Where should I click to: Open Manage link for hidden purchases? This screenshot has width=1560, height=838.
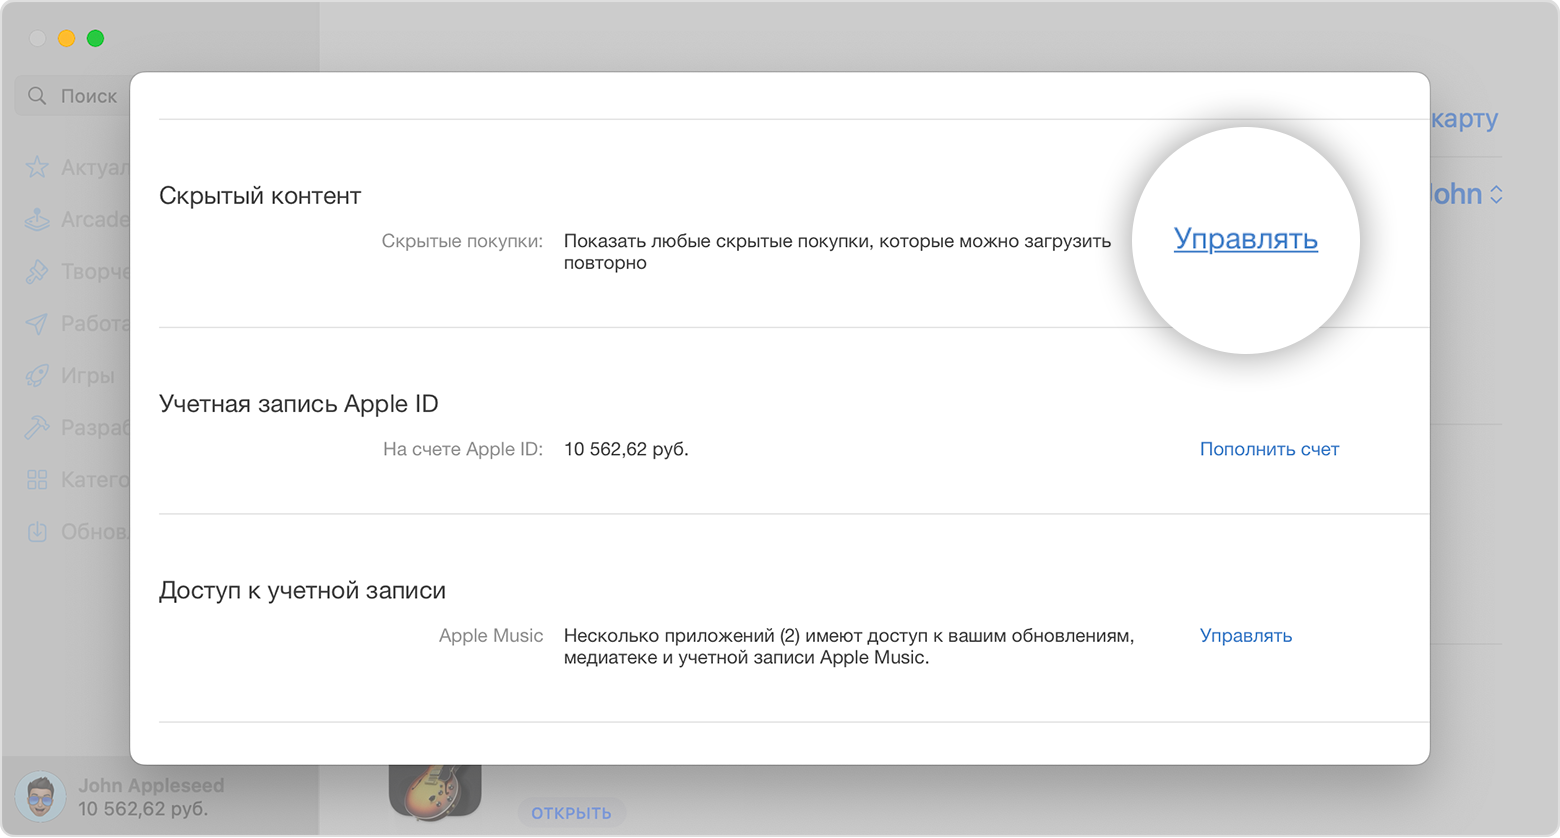click(x=1245, y=239)
